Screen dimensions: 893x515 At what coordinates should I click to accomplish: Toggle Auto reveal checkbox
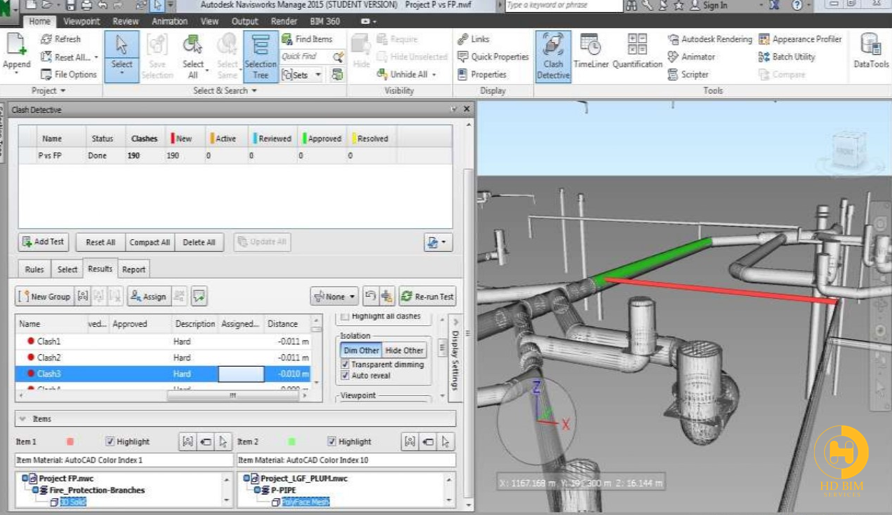[x=345, y=375]
